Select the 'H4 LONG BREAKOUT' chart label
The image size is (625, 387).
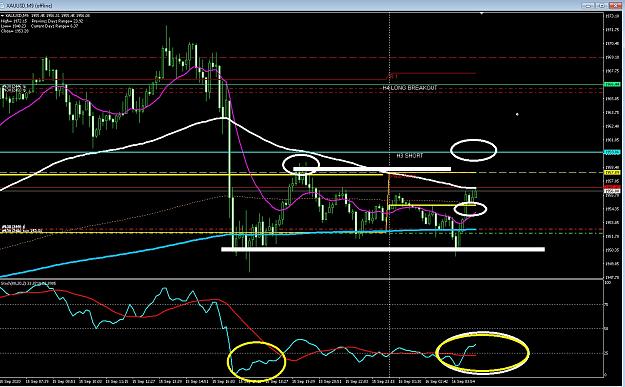[410, 88]
